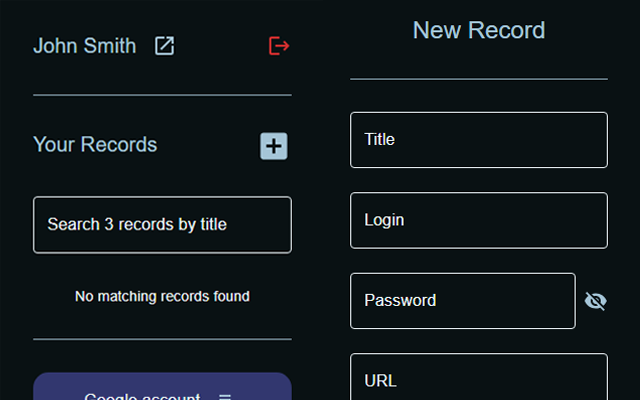Viewport: 640px width, 400px height.
Task: Click the red logout icon
Action: tap(279, 46)
